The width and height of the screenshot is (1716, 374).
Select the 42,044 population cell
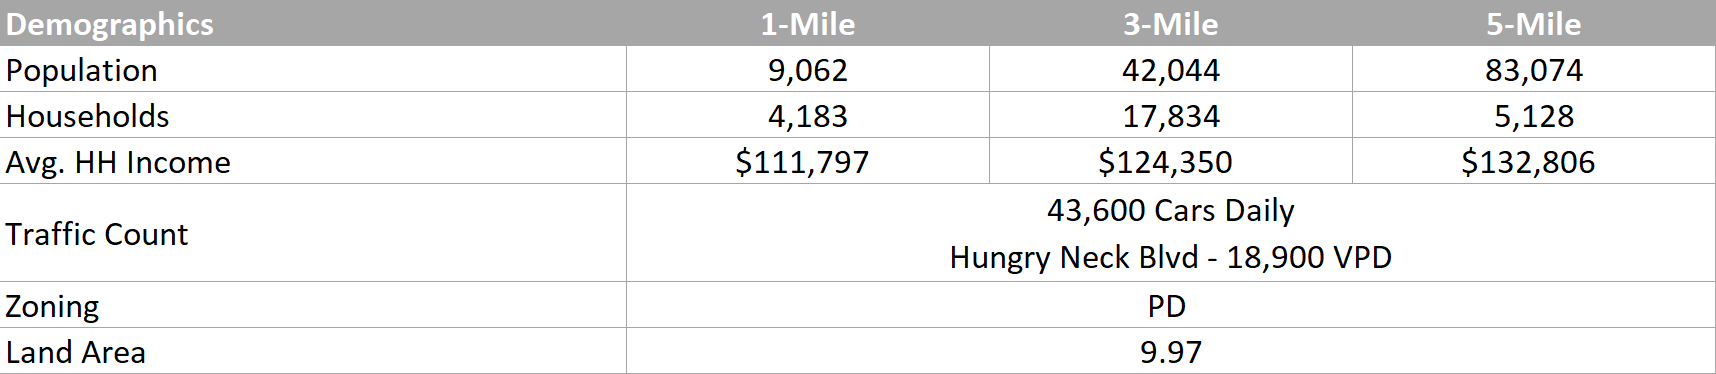point(1171,69)
